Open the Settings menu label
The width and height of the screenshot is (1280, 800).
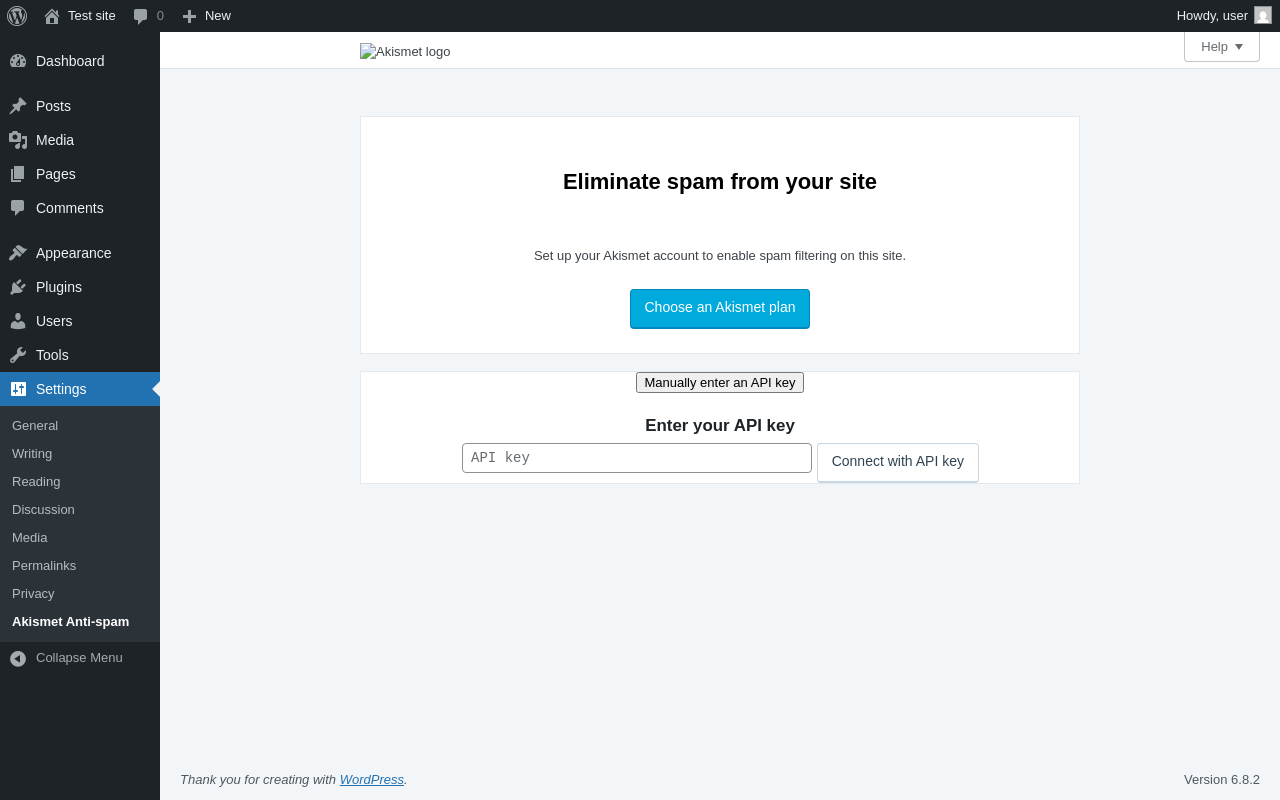pyautogui.click(x=61, y=389)
